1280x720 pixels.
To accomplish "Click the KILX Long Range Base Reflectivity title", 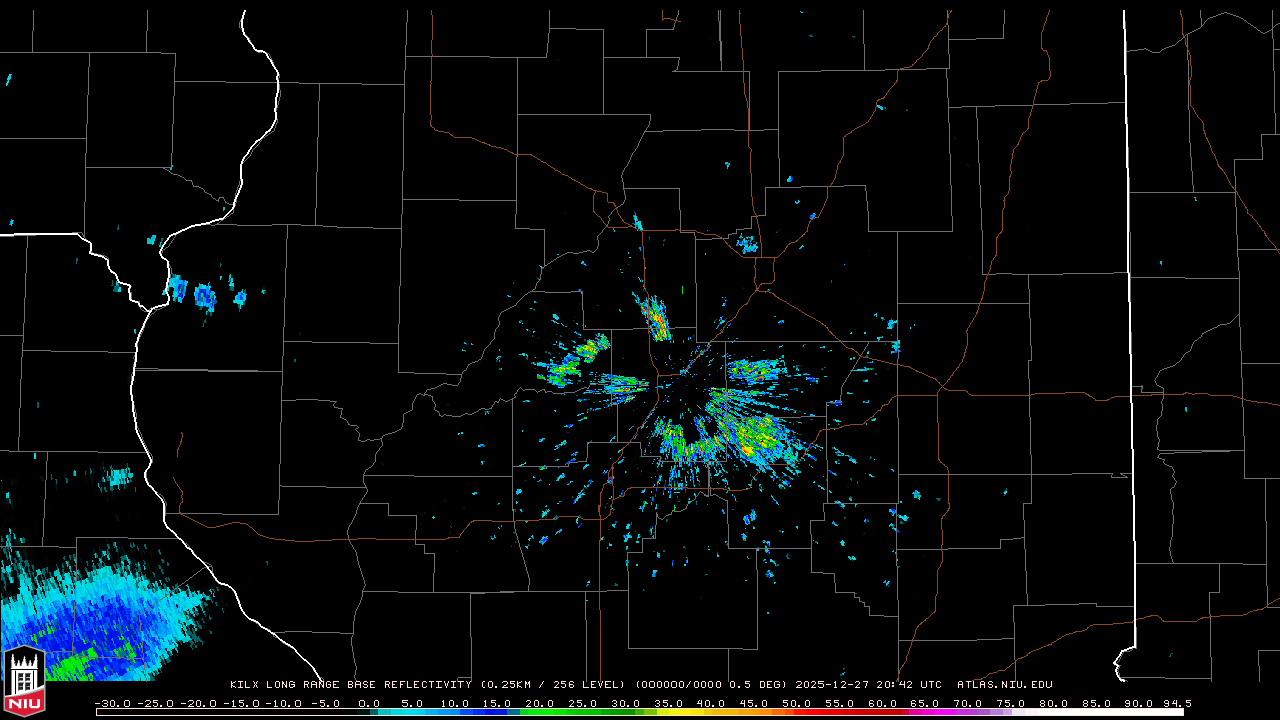I will [350, 685].
